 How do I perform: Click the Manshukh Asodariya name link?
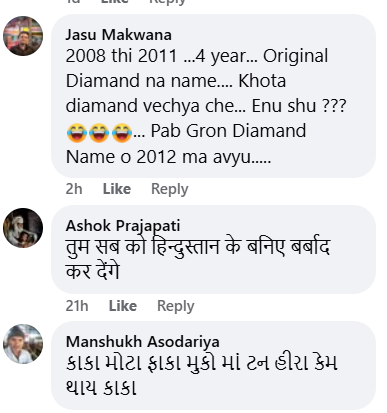click(x=143, y=342)
